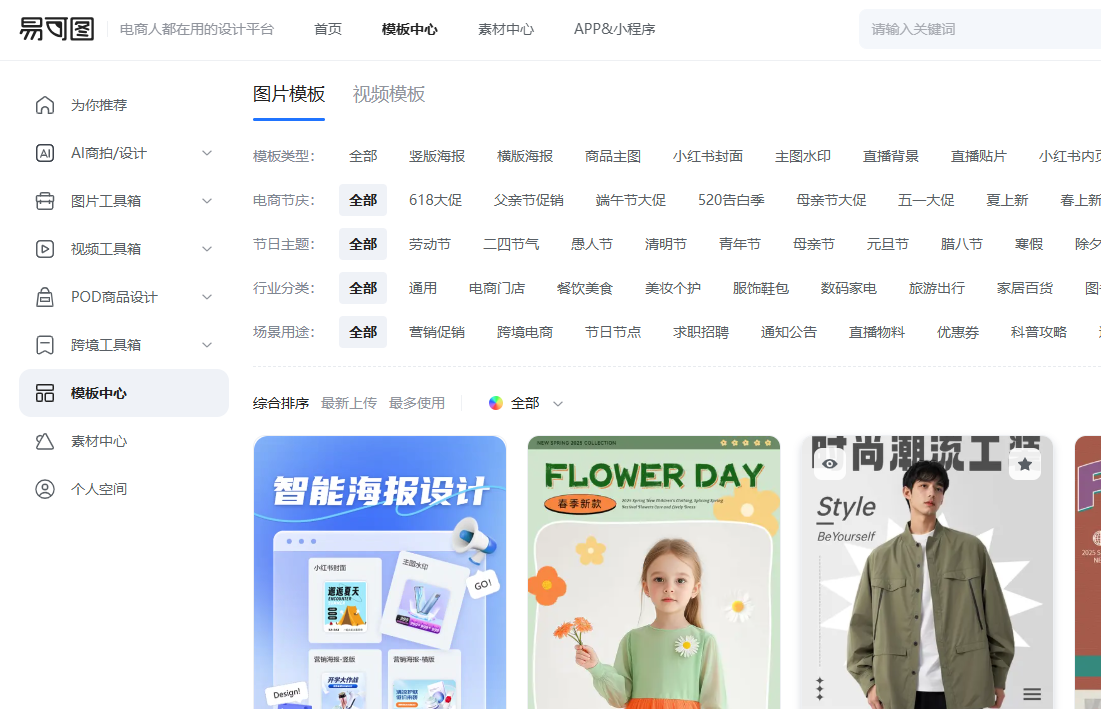Click the keyword search box

[980, 29]
